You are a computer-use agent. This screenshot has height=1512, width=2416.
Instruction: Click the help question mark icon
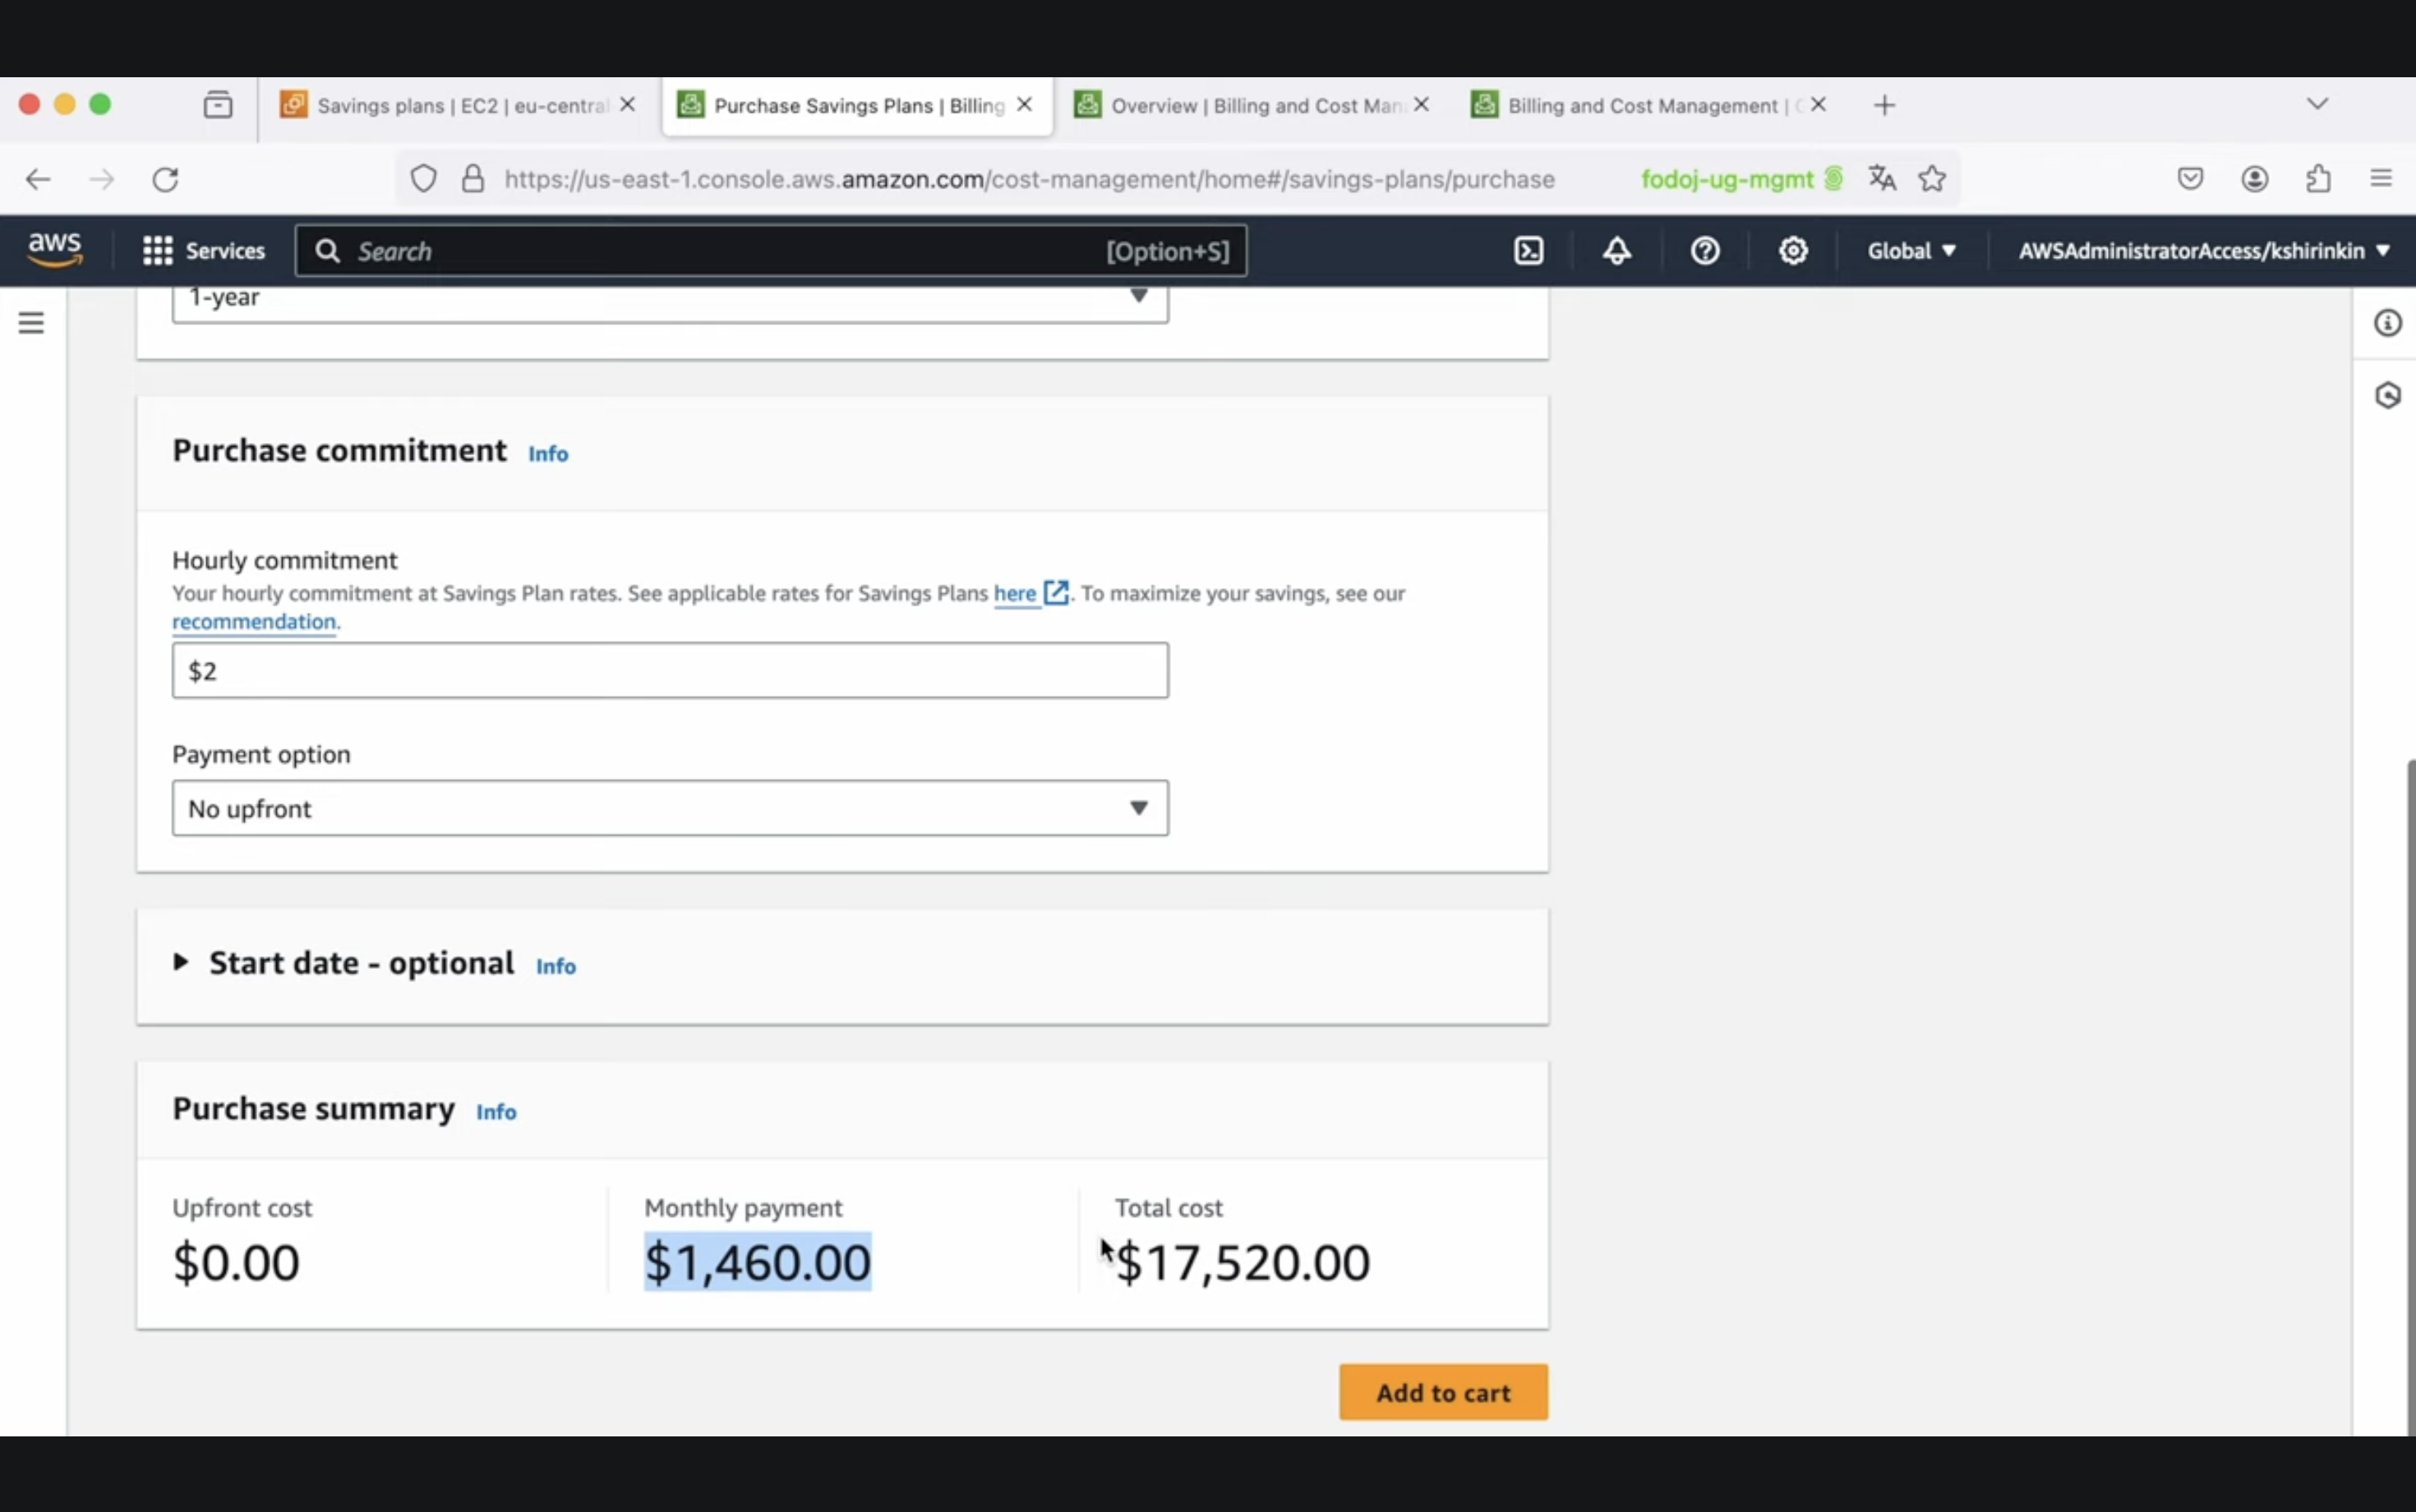pos(1704,249)
